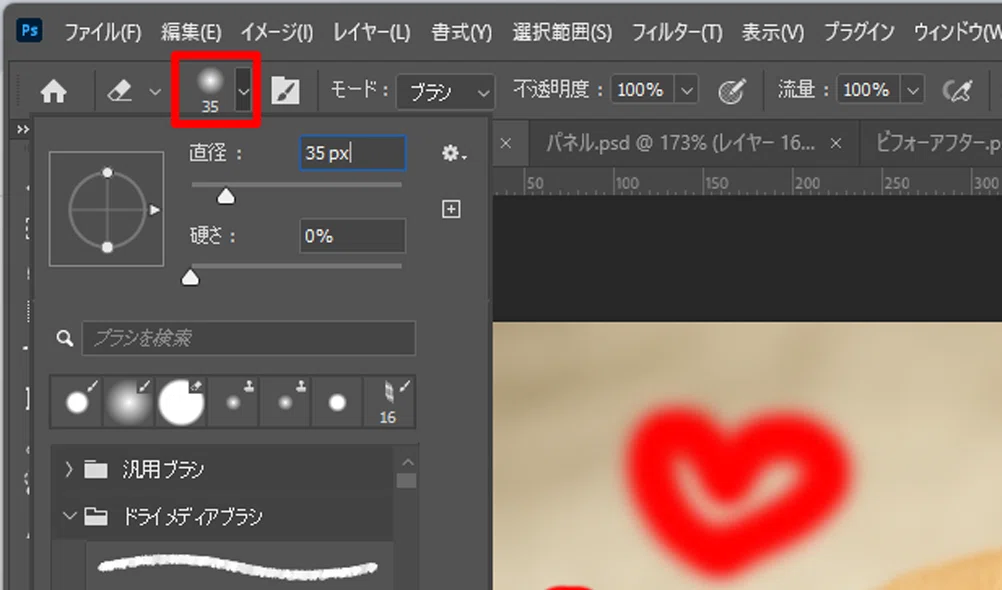
Task: Select the large soft round recent brush
Action: click(x=128, y=401)
